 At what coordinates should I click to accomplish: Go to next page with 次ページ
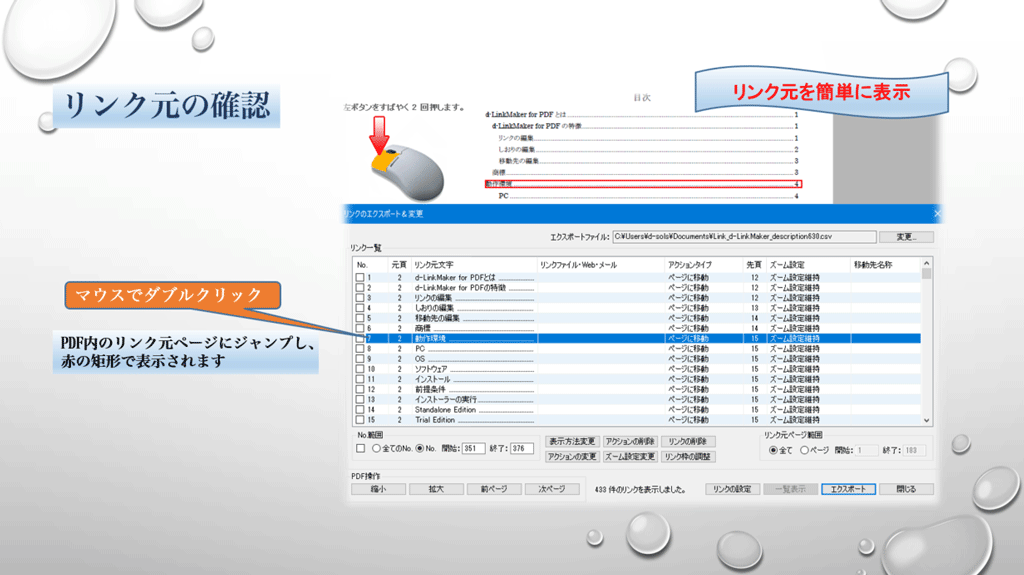tap(552, 489)
